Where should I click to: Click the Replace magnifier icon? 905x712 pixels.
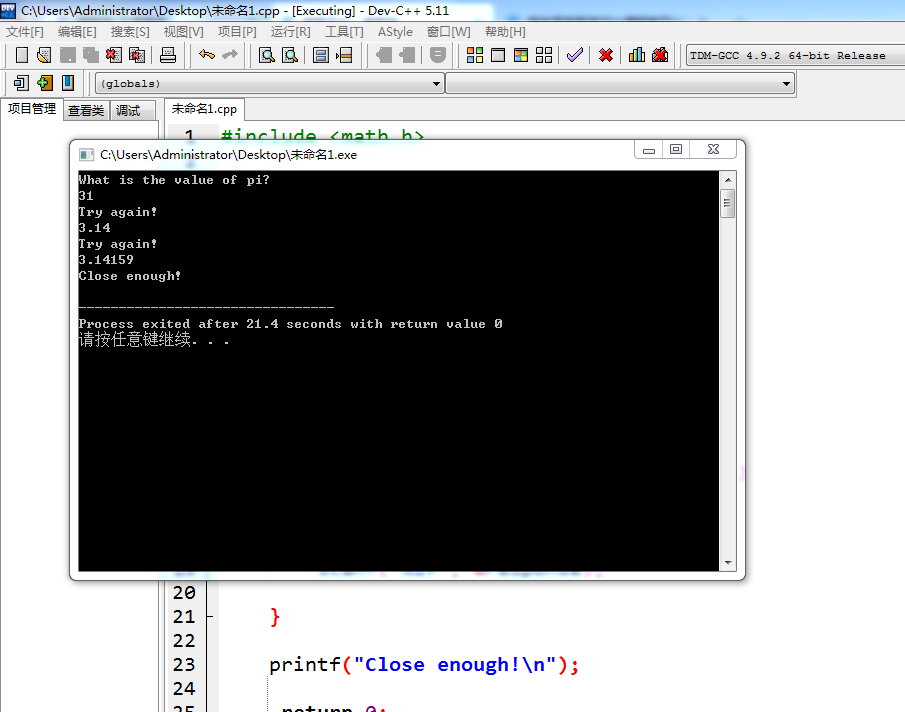click(290, 55)
